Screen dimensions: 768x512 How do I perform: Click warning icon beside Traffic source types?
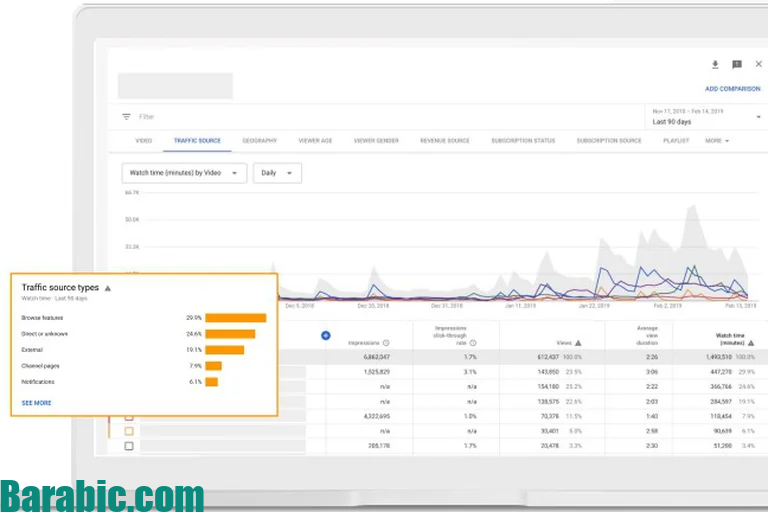click(108, 288)
